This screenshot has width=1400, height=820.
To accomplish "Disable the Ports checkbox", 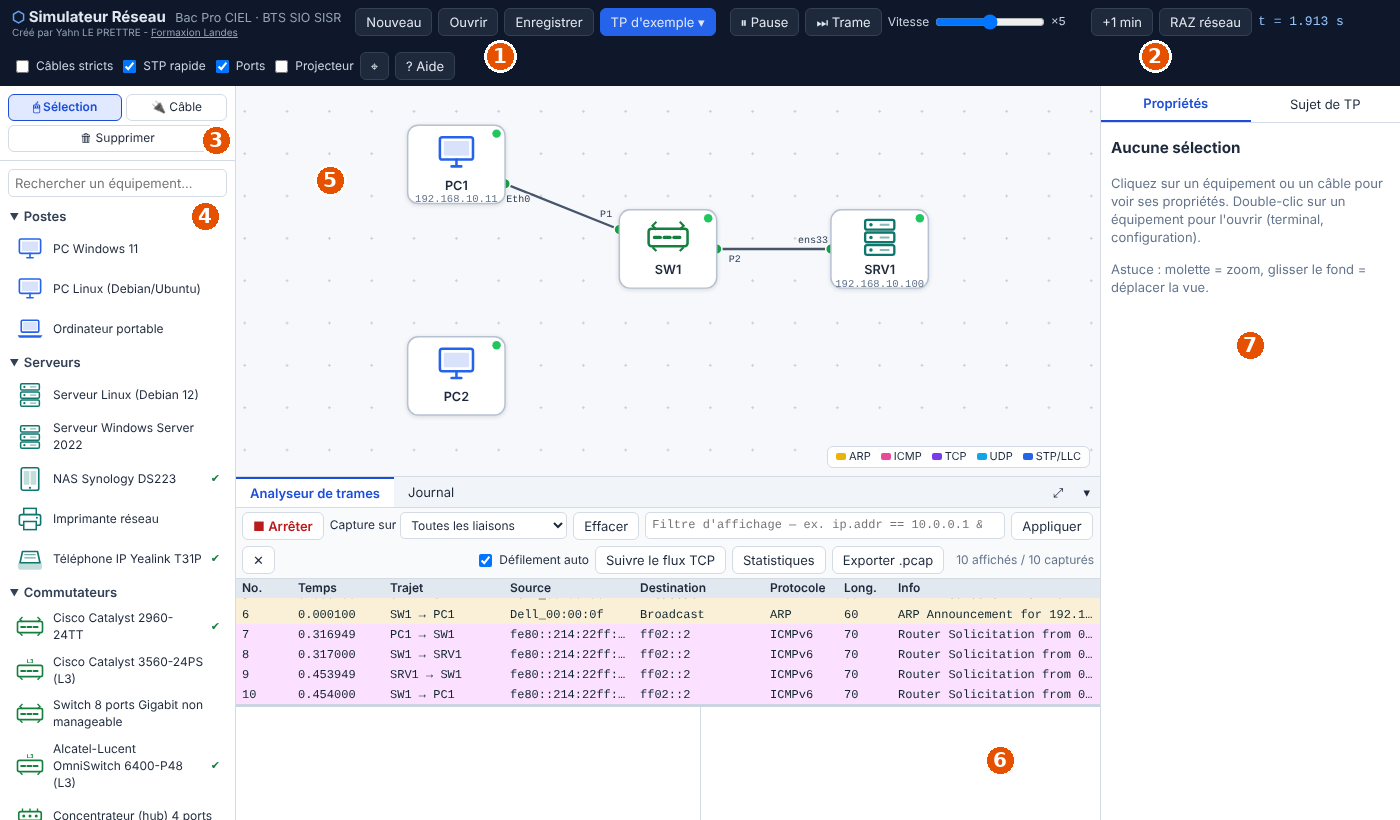I will (x=223, y=66).
